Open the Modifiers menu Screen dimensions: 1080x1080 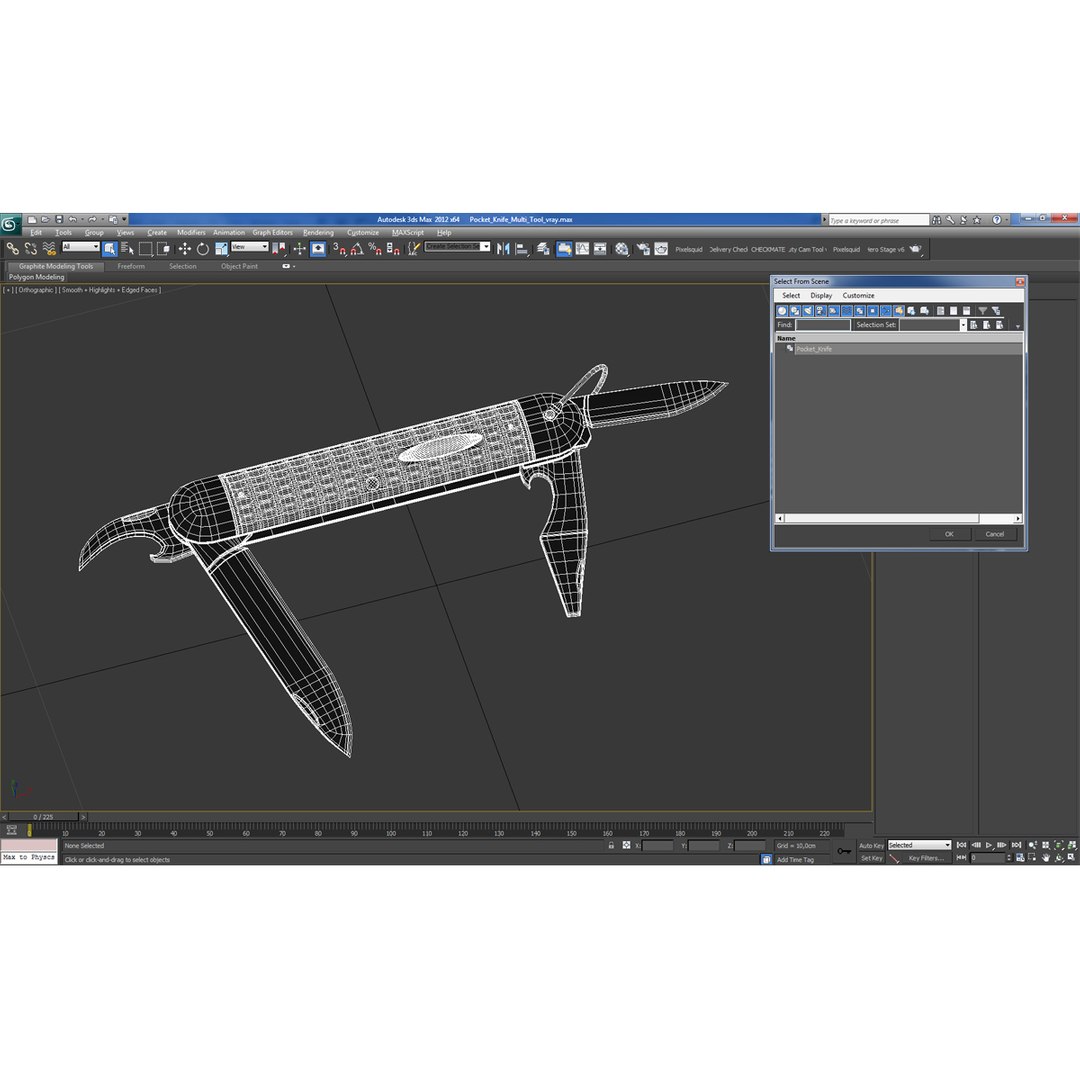[x=191, y=232]
